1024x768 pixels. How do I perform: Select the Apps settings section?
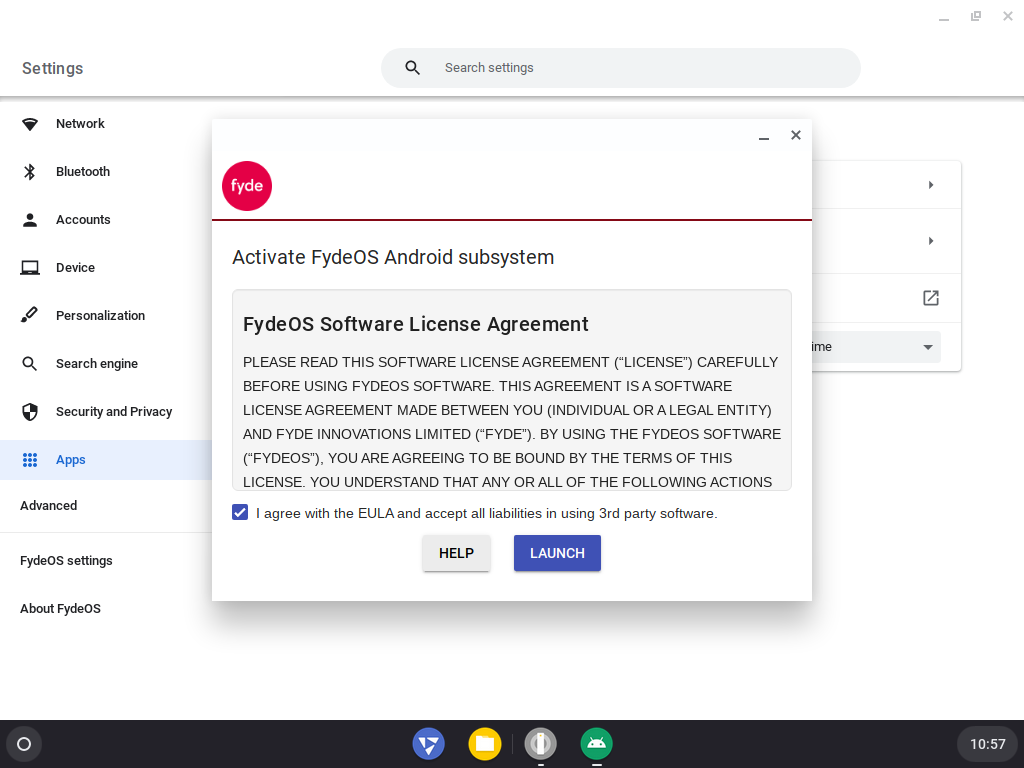pos(106,460)
